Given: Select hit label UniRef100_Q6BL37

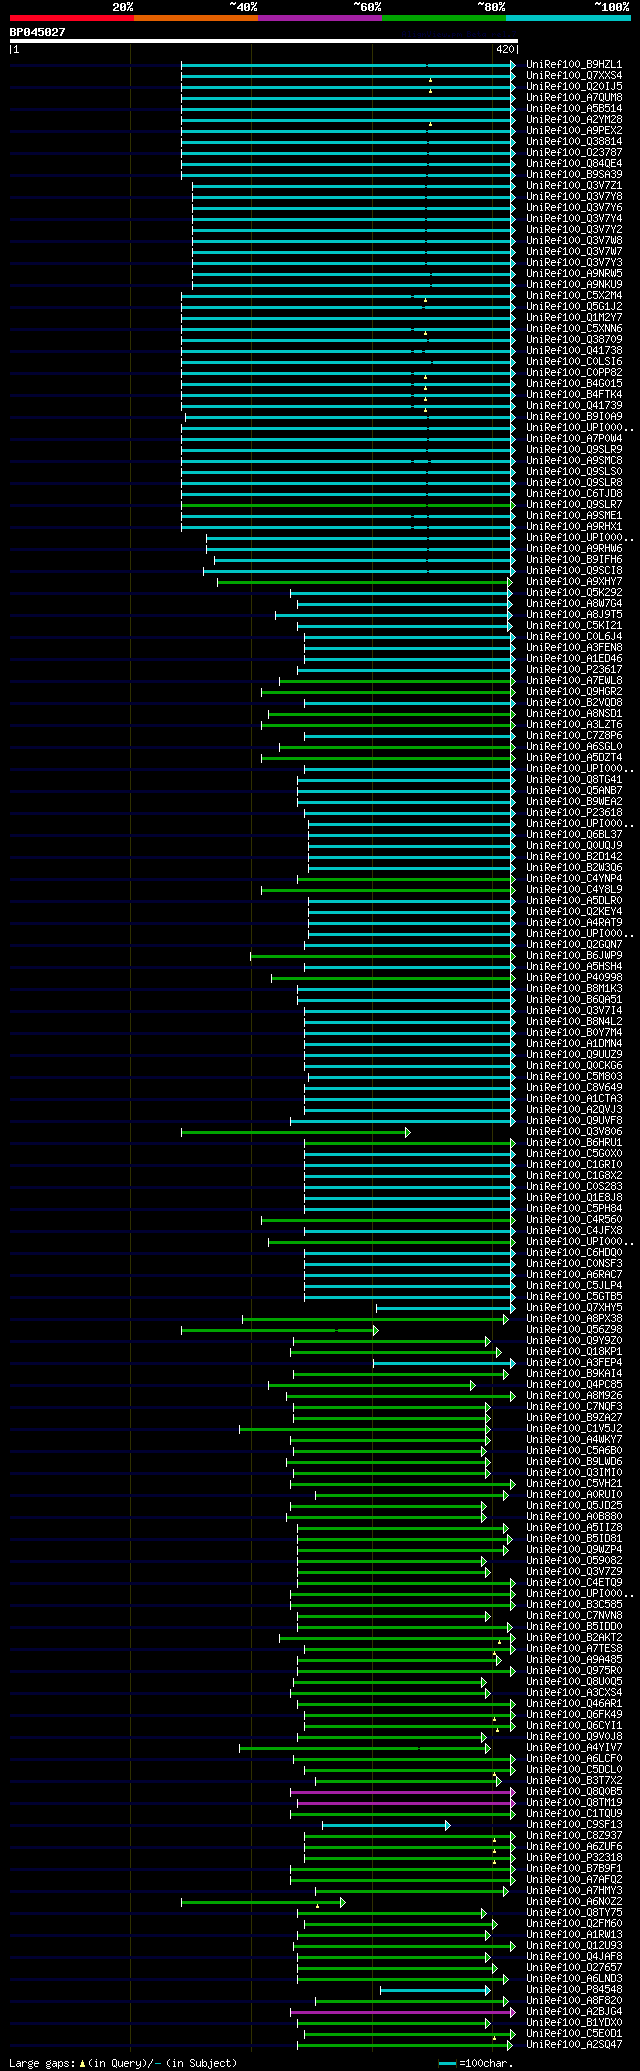Looking at the screenshot, I should coord(574,834).
